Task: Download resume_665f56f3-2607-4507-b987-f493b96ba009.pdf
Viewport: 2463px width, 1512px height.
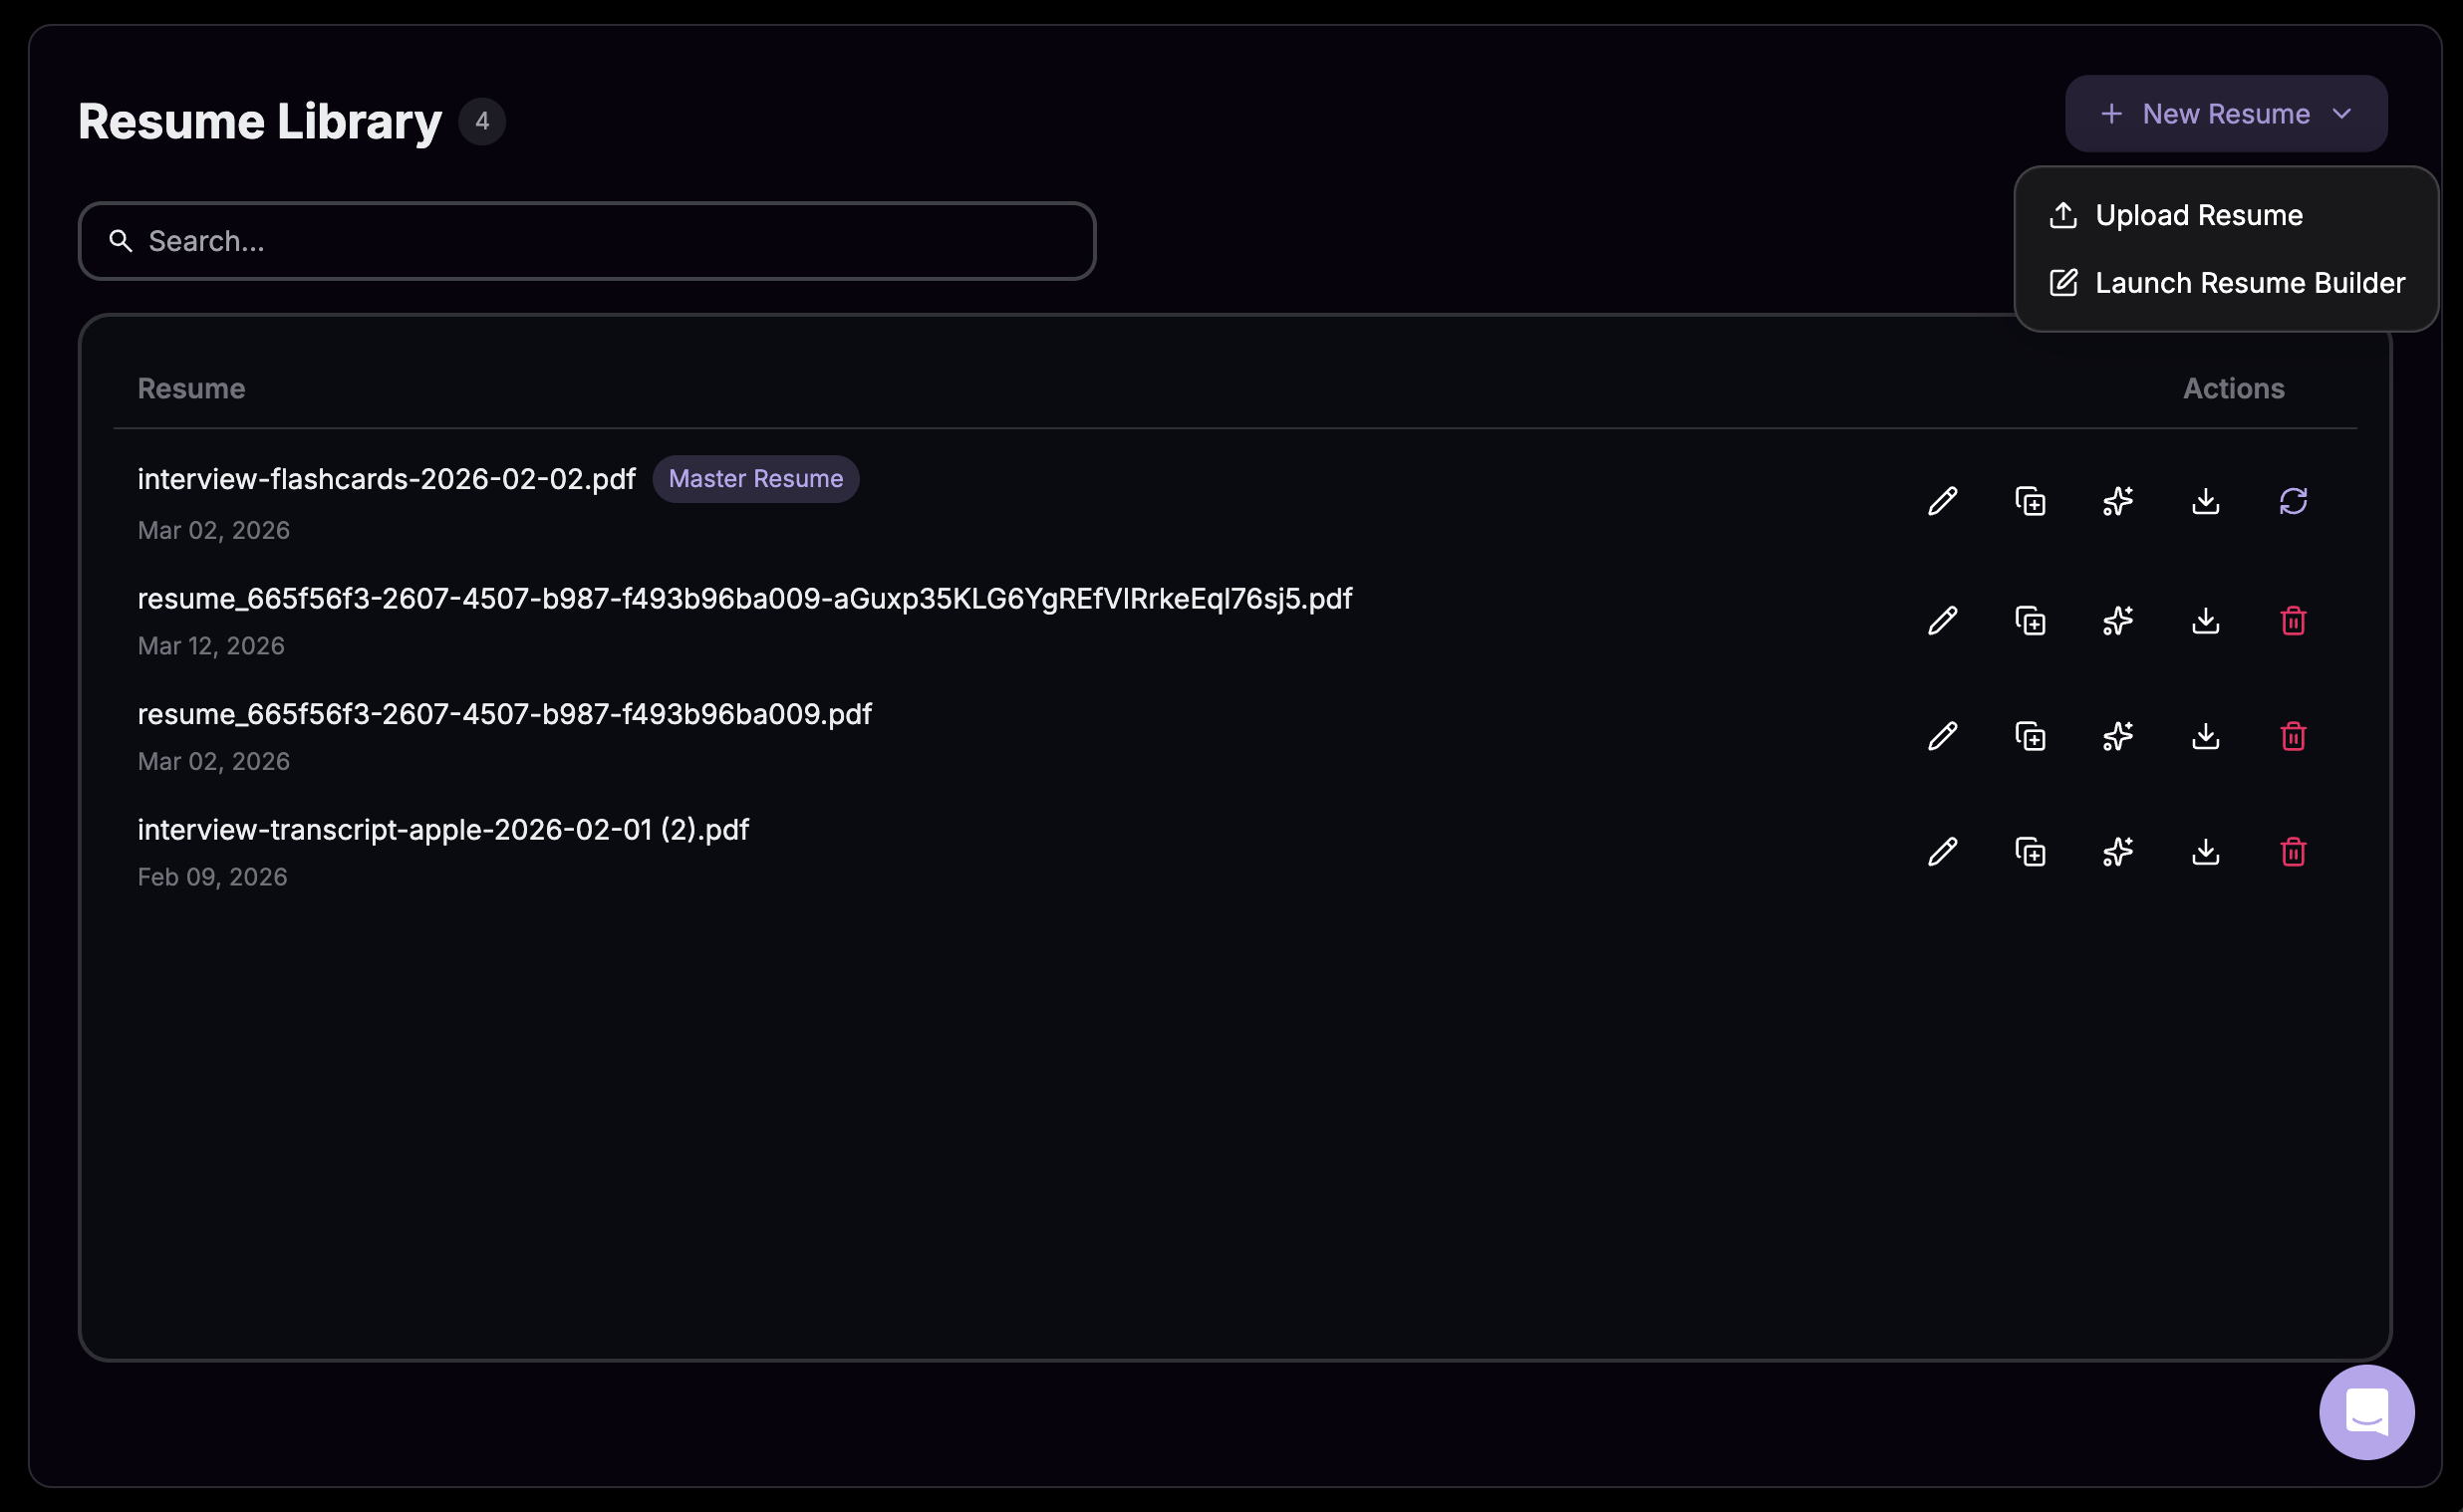Action: coord(2205,737)
